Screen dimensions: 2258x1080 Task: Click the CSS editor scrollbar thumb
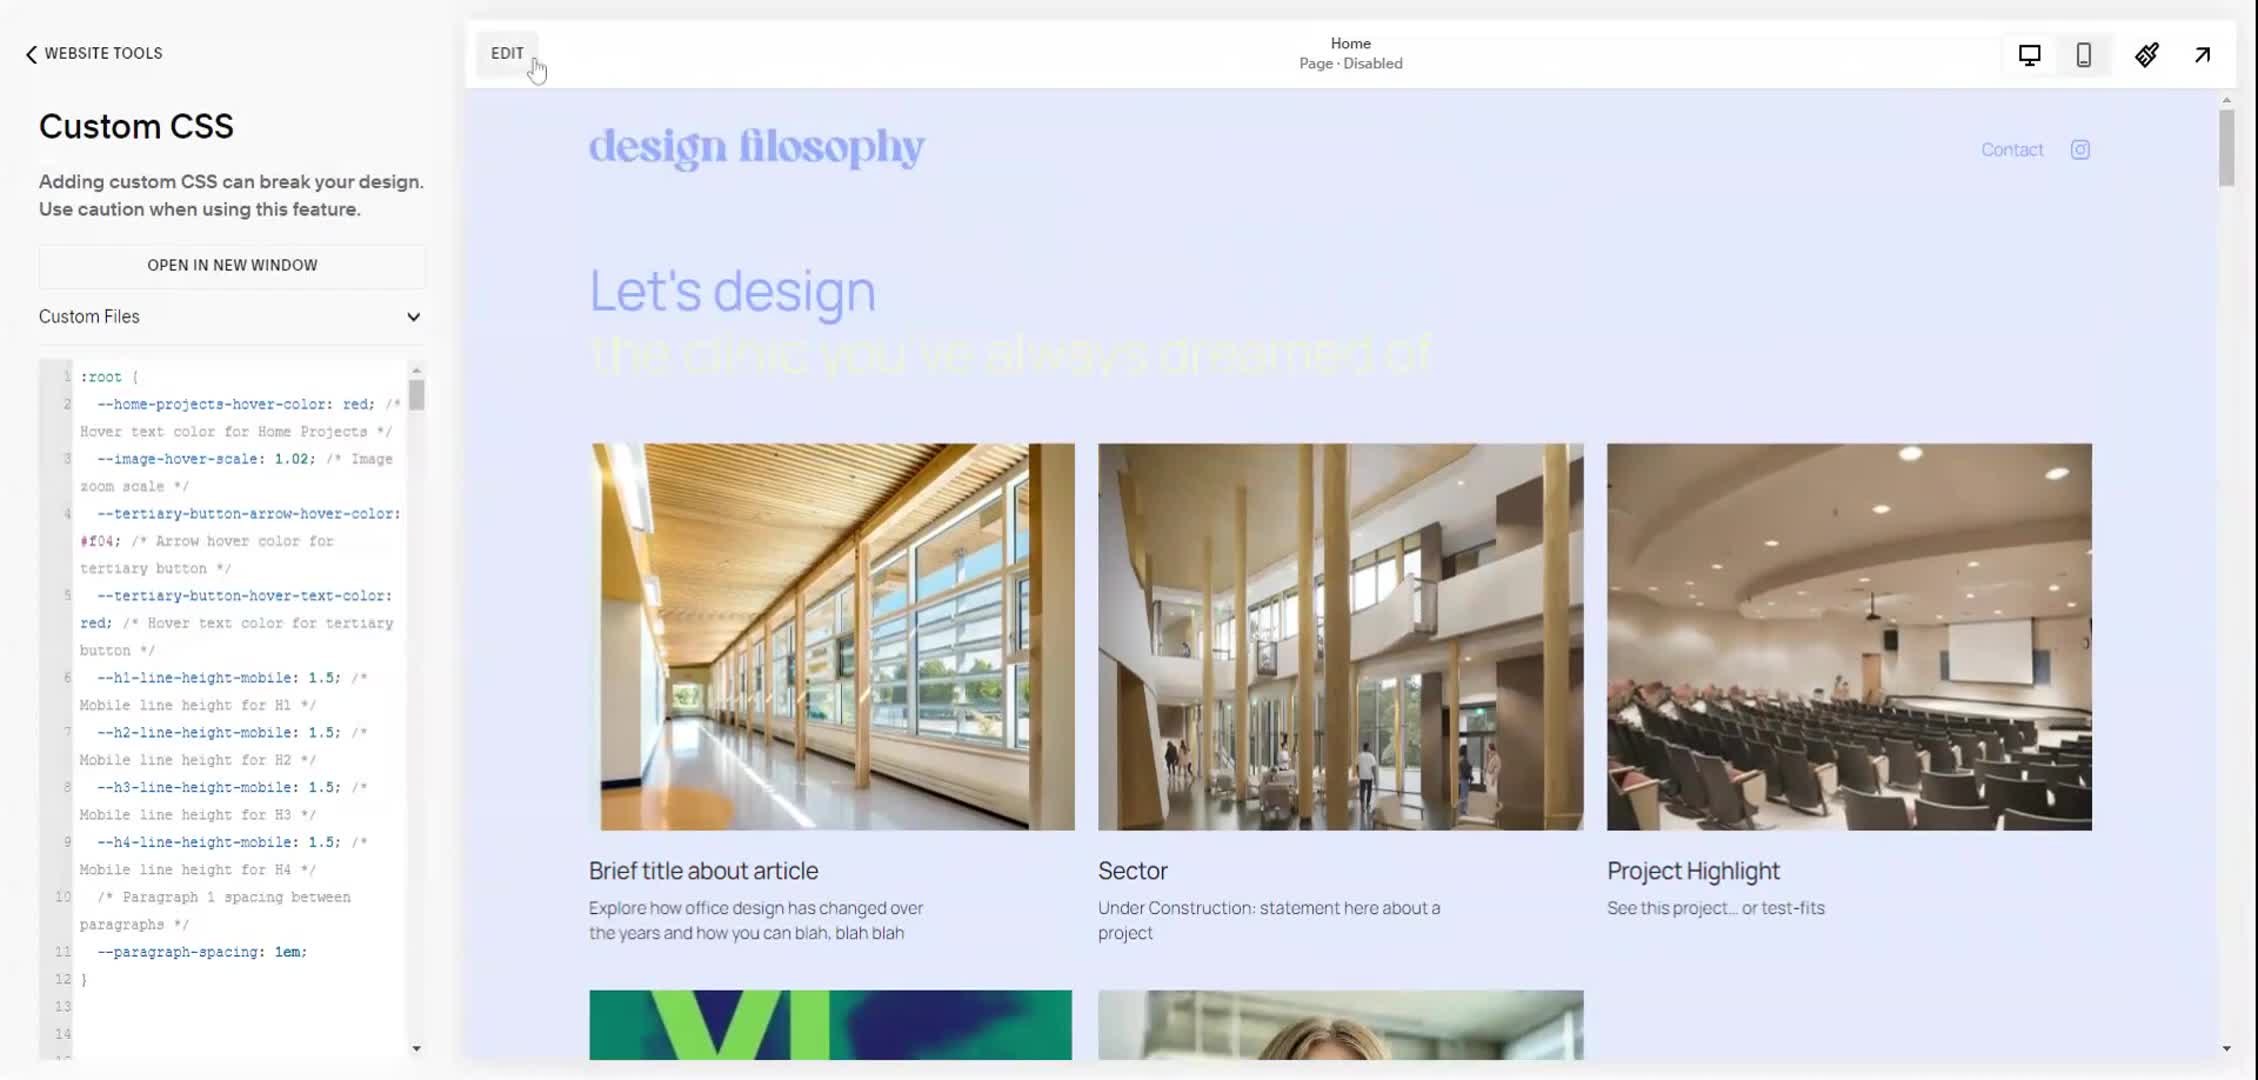pos(417,395)
